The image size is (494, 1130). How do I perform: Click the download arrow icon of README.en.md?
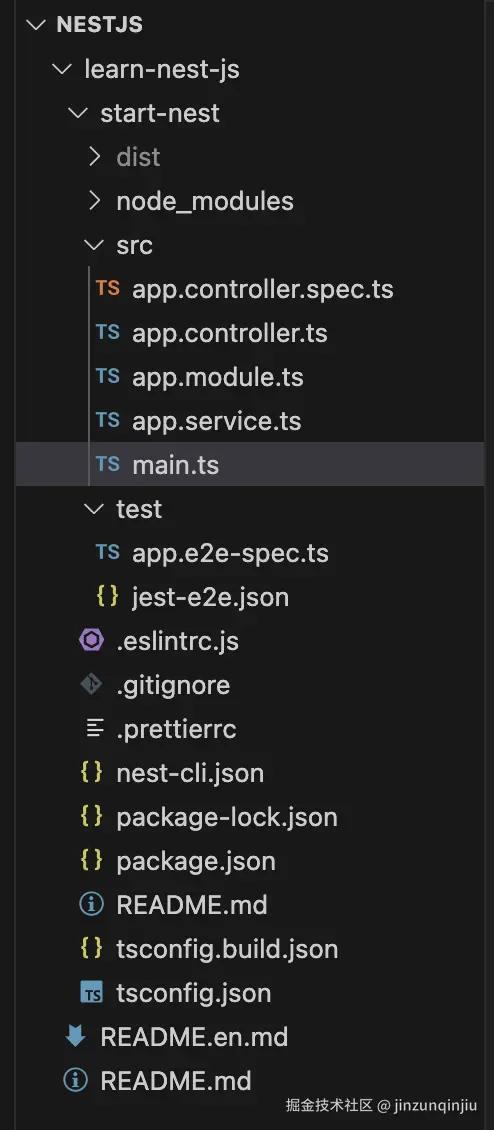pos(76,1036)
